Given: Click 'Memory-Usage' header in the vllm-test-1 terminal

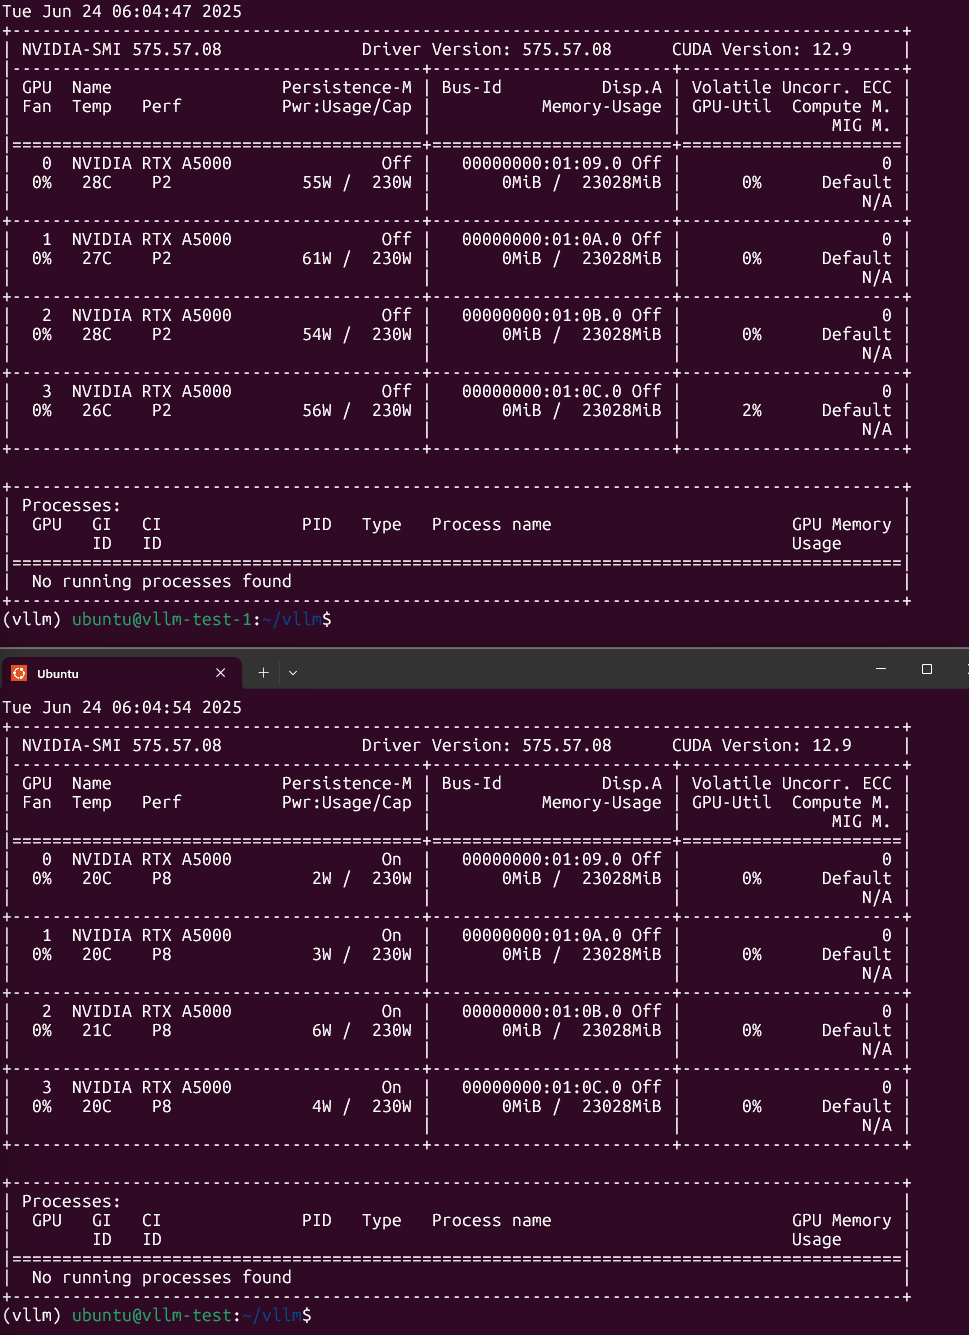Looking at the screenshot, I should point(602,106).
